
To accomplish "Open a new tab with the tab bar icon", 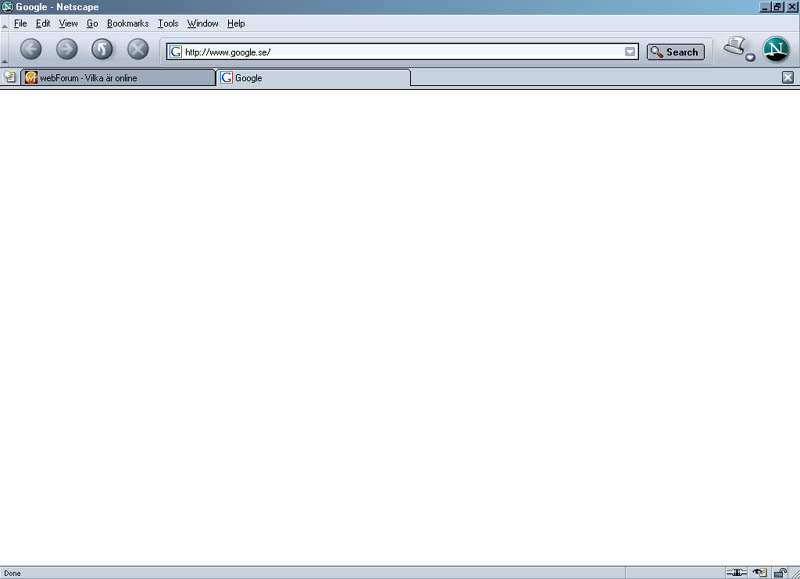I will click(x=9, y=77).
